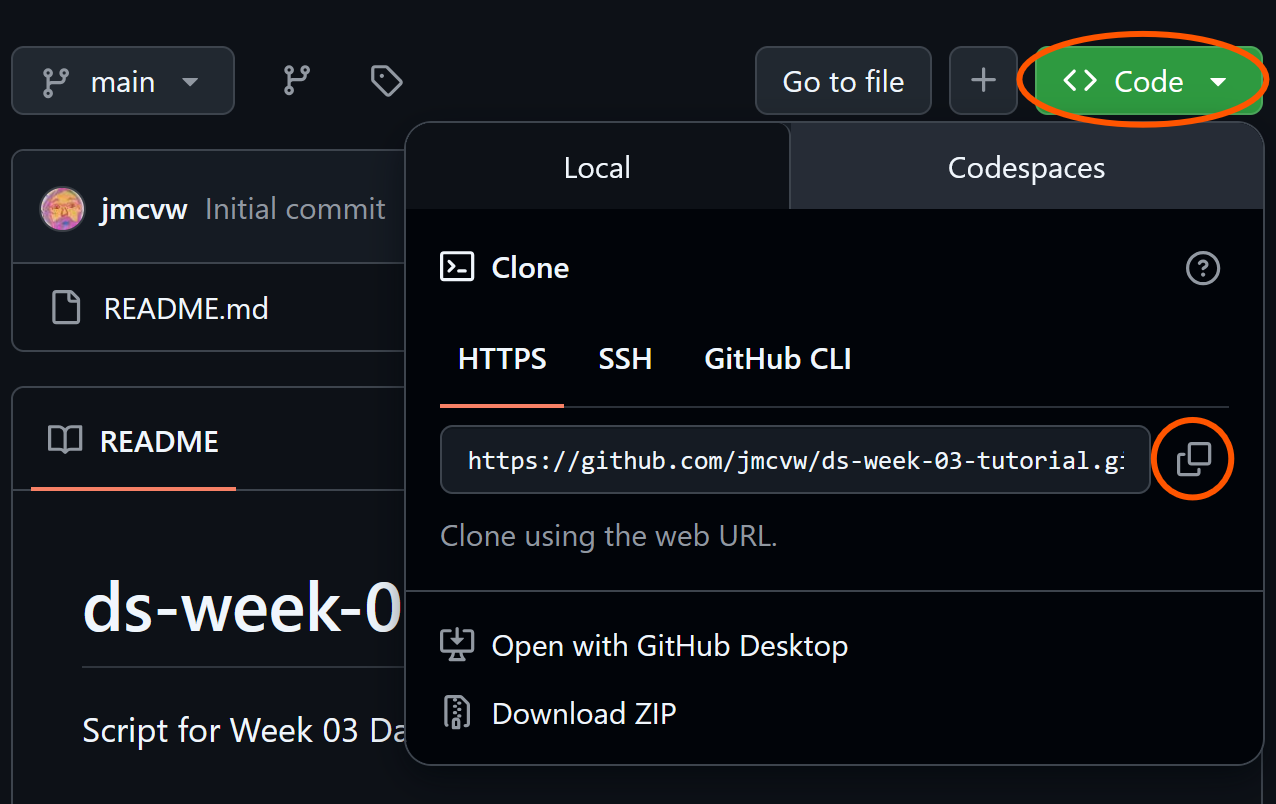Select the HTTPS clone option
Viewport: 1276px width, 804px height.
(x=502, y=359)
